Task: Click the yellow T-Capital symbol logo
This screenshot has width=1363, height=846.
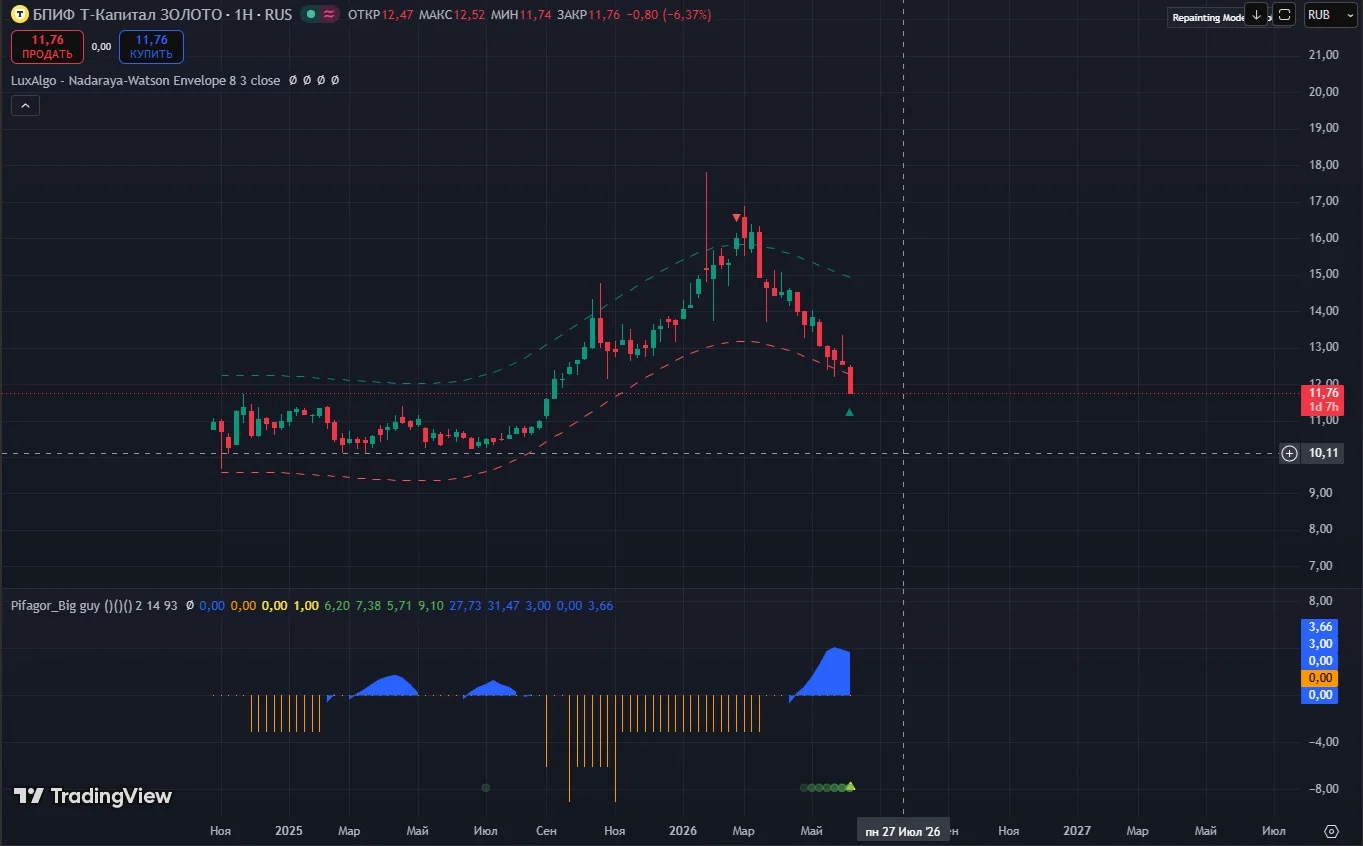Action: pos(18,15)
